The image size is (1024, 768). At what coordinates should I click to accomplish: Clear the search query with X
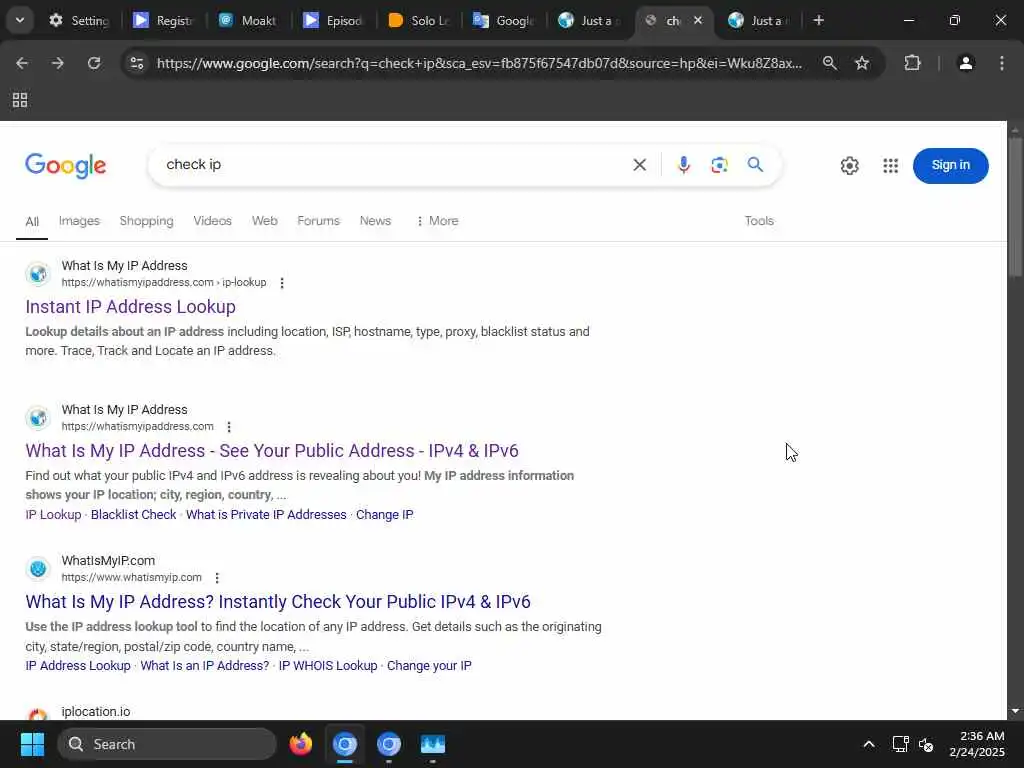[x=639, y=165]
